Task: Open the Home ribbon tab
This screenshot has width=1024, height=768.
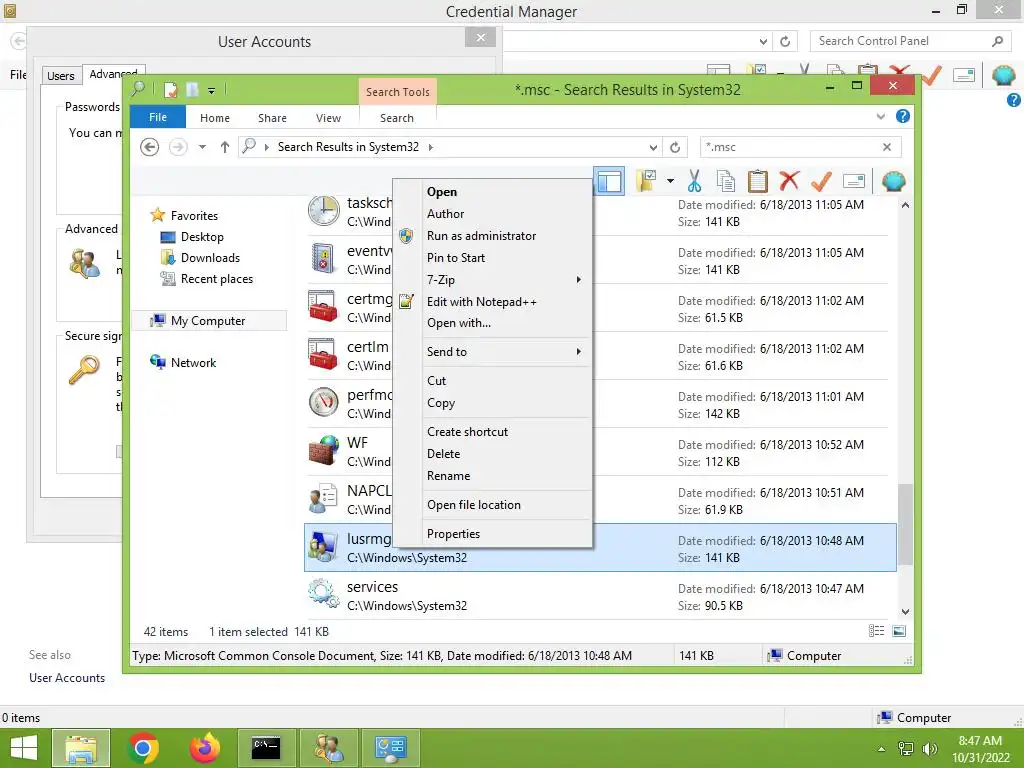Action: click(215, 118)
